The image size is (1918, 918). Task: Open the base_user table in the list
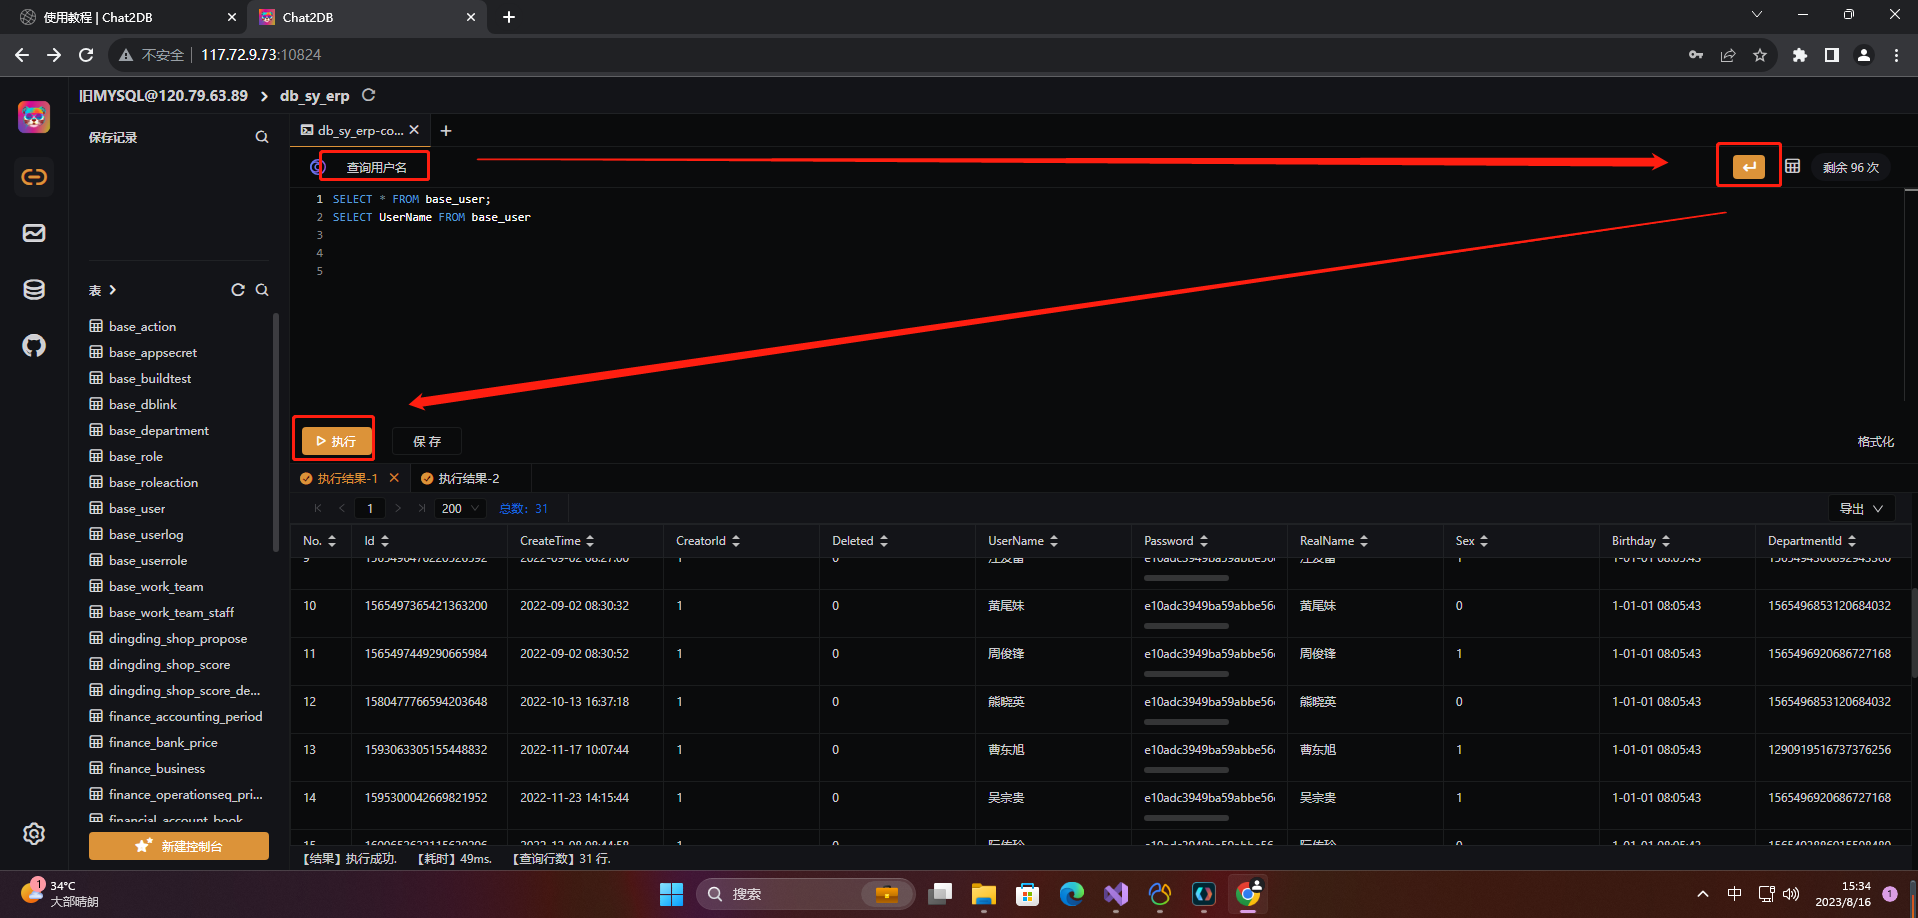[137, 508]
